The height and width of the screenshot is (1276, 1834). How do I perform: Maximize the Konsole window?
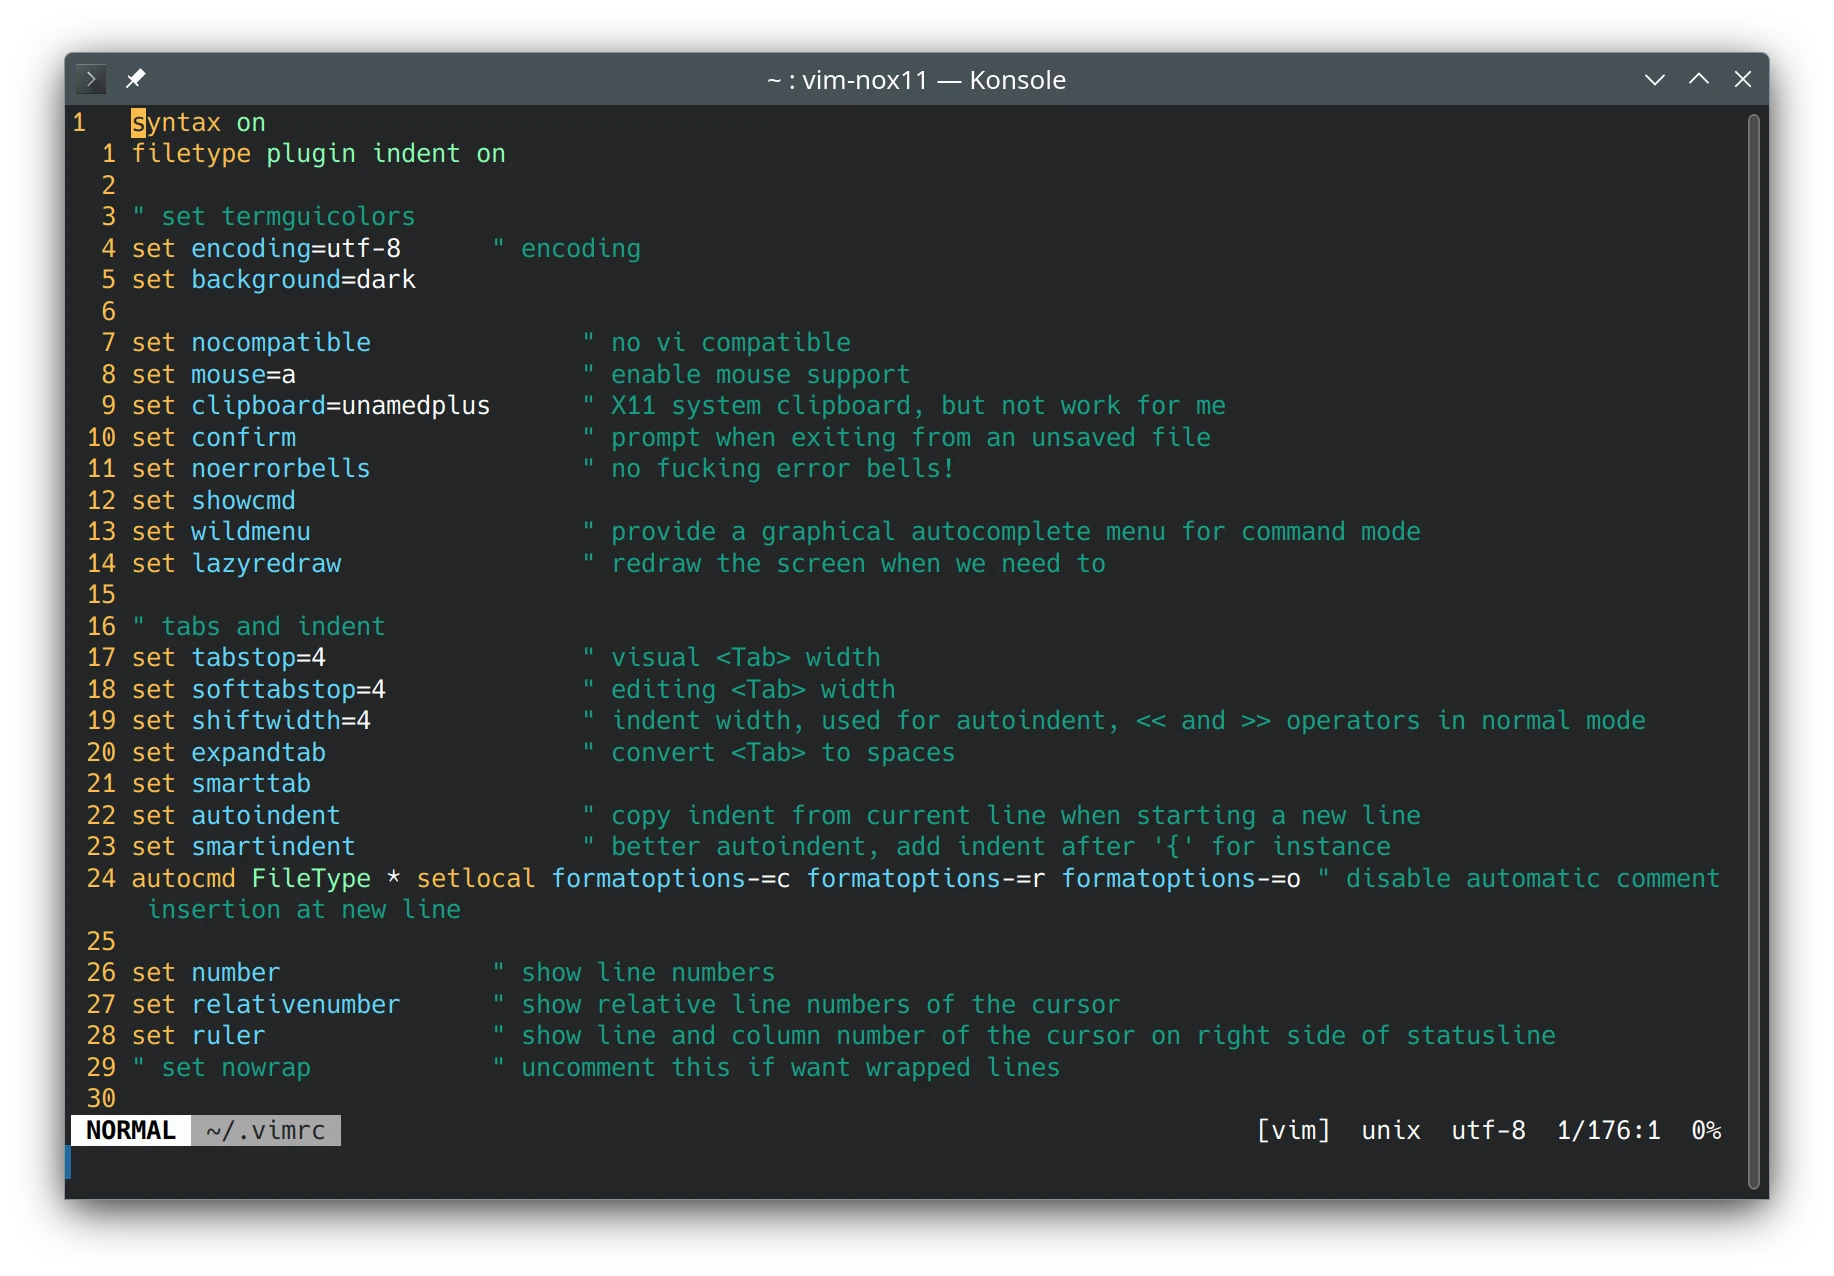tap(1698, 79)
